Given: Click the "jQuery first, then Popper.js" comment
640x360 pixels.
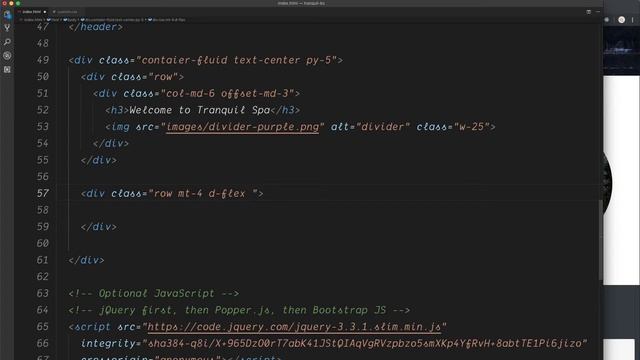Looking at the screenshot, I should click(x=239, y=310).
